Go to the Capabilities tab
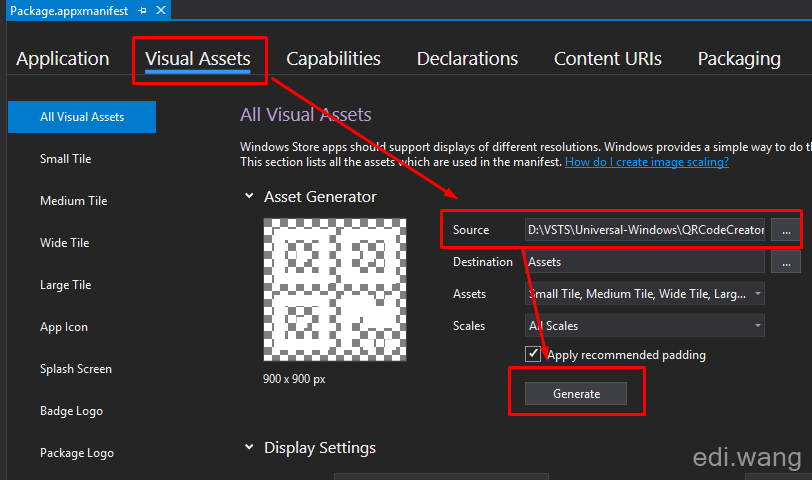812x480 pixels. pos(334,59)
